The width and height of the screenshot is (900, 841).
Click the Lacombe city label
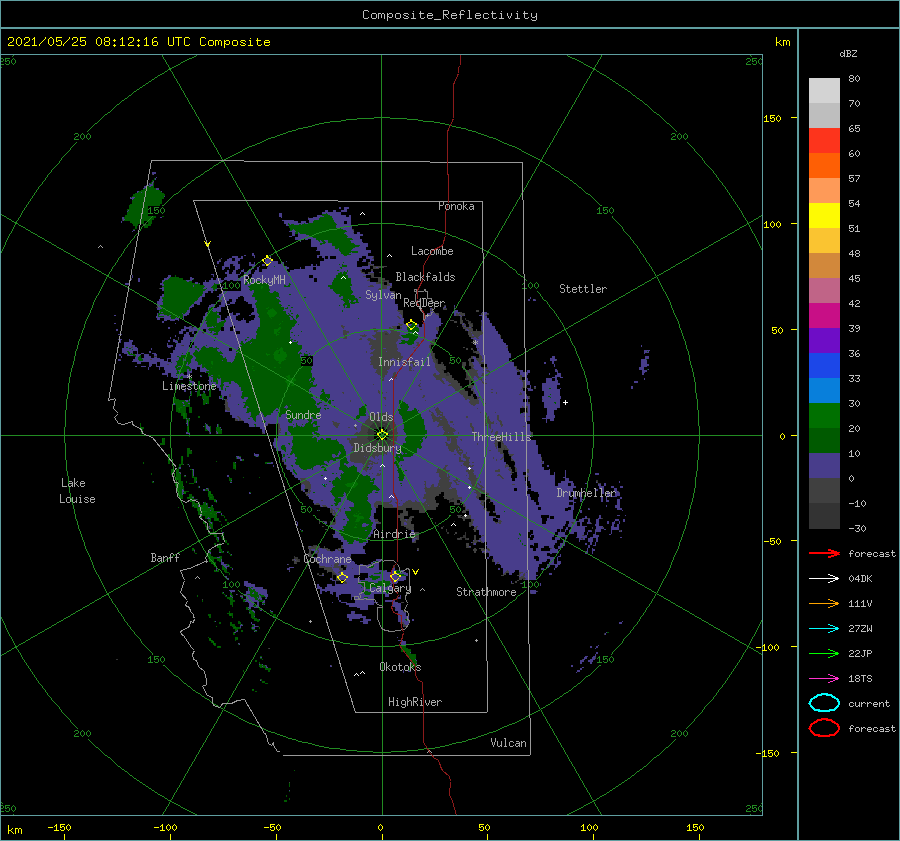pyautogui.click(x=432, y=251)
